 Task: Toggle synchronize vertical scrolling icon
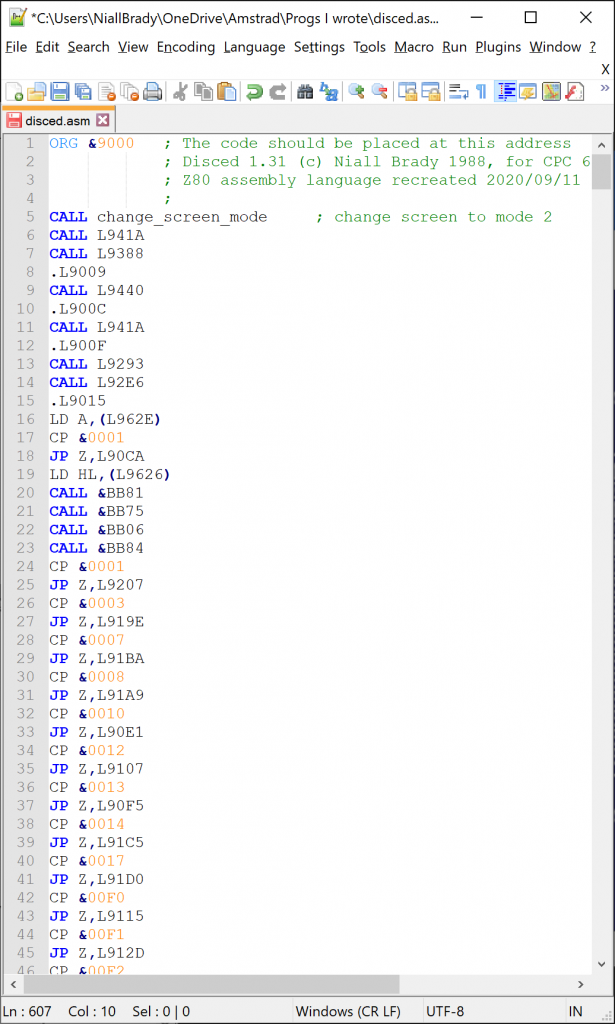click(x=407, y=92)
